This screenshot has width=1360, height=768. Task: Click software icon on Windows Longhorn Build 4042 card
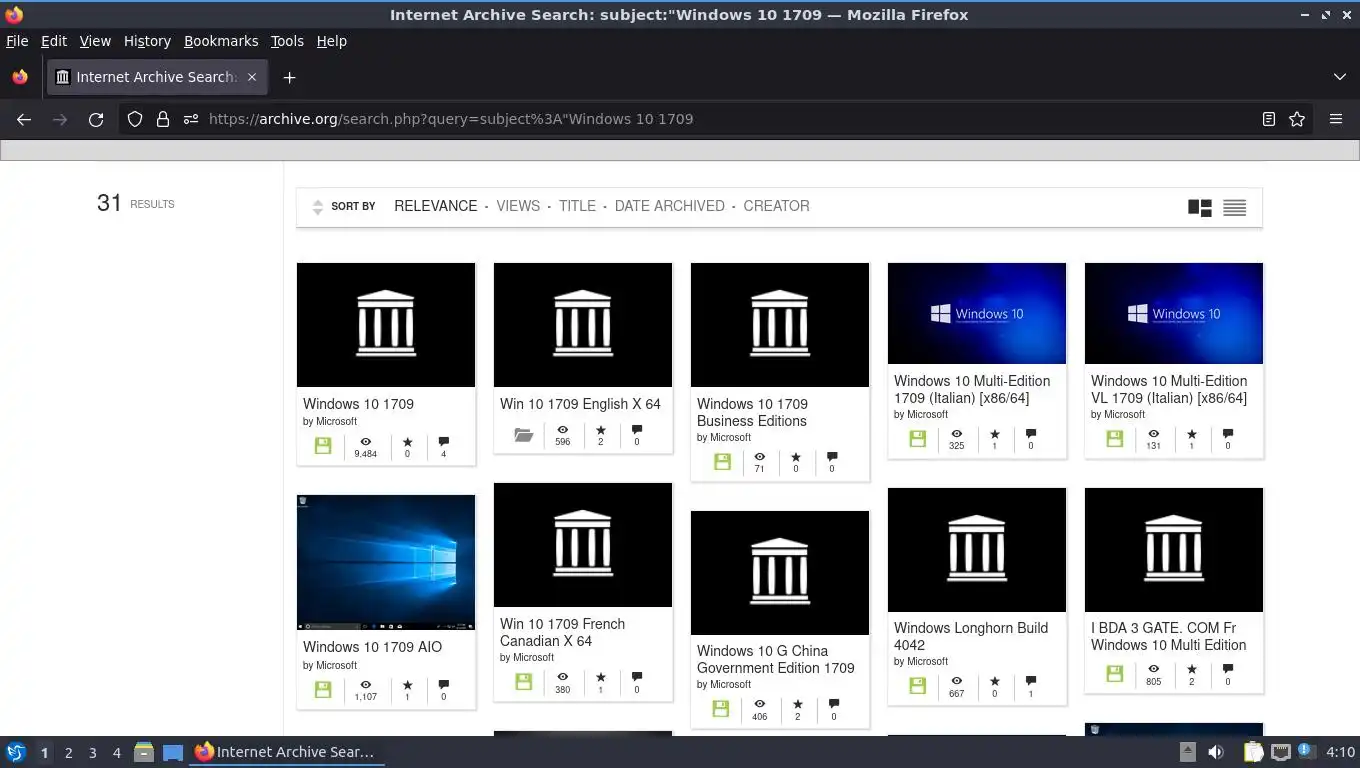pos(917,685)
